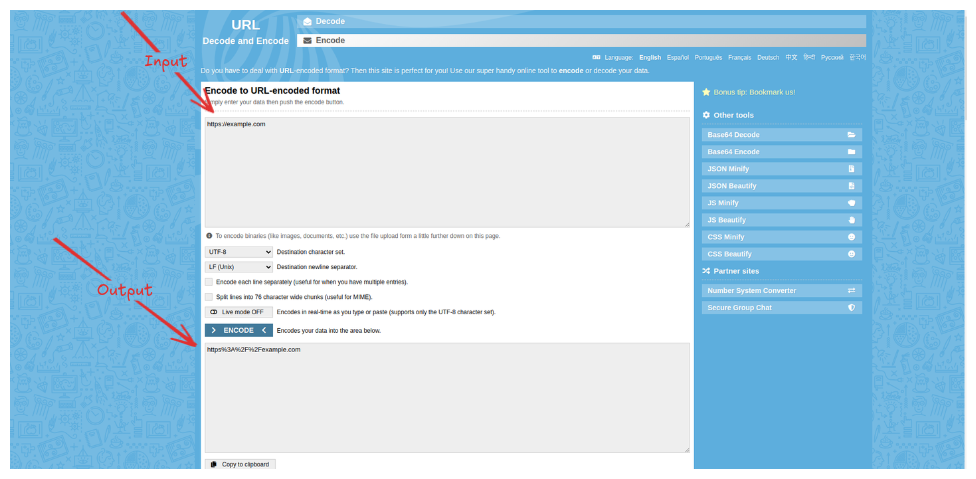This screenshot has width=976, height=479.
Task: Enable Split lines into 76 character chunks
Action: click(209, 297)
